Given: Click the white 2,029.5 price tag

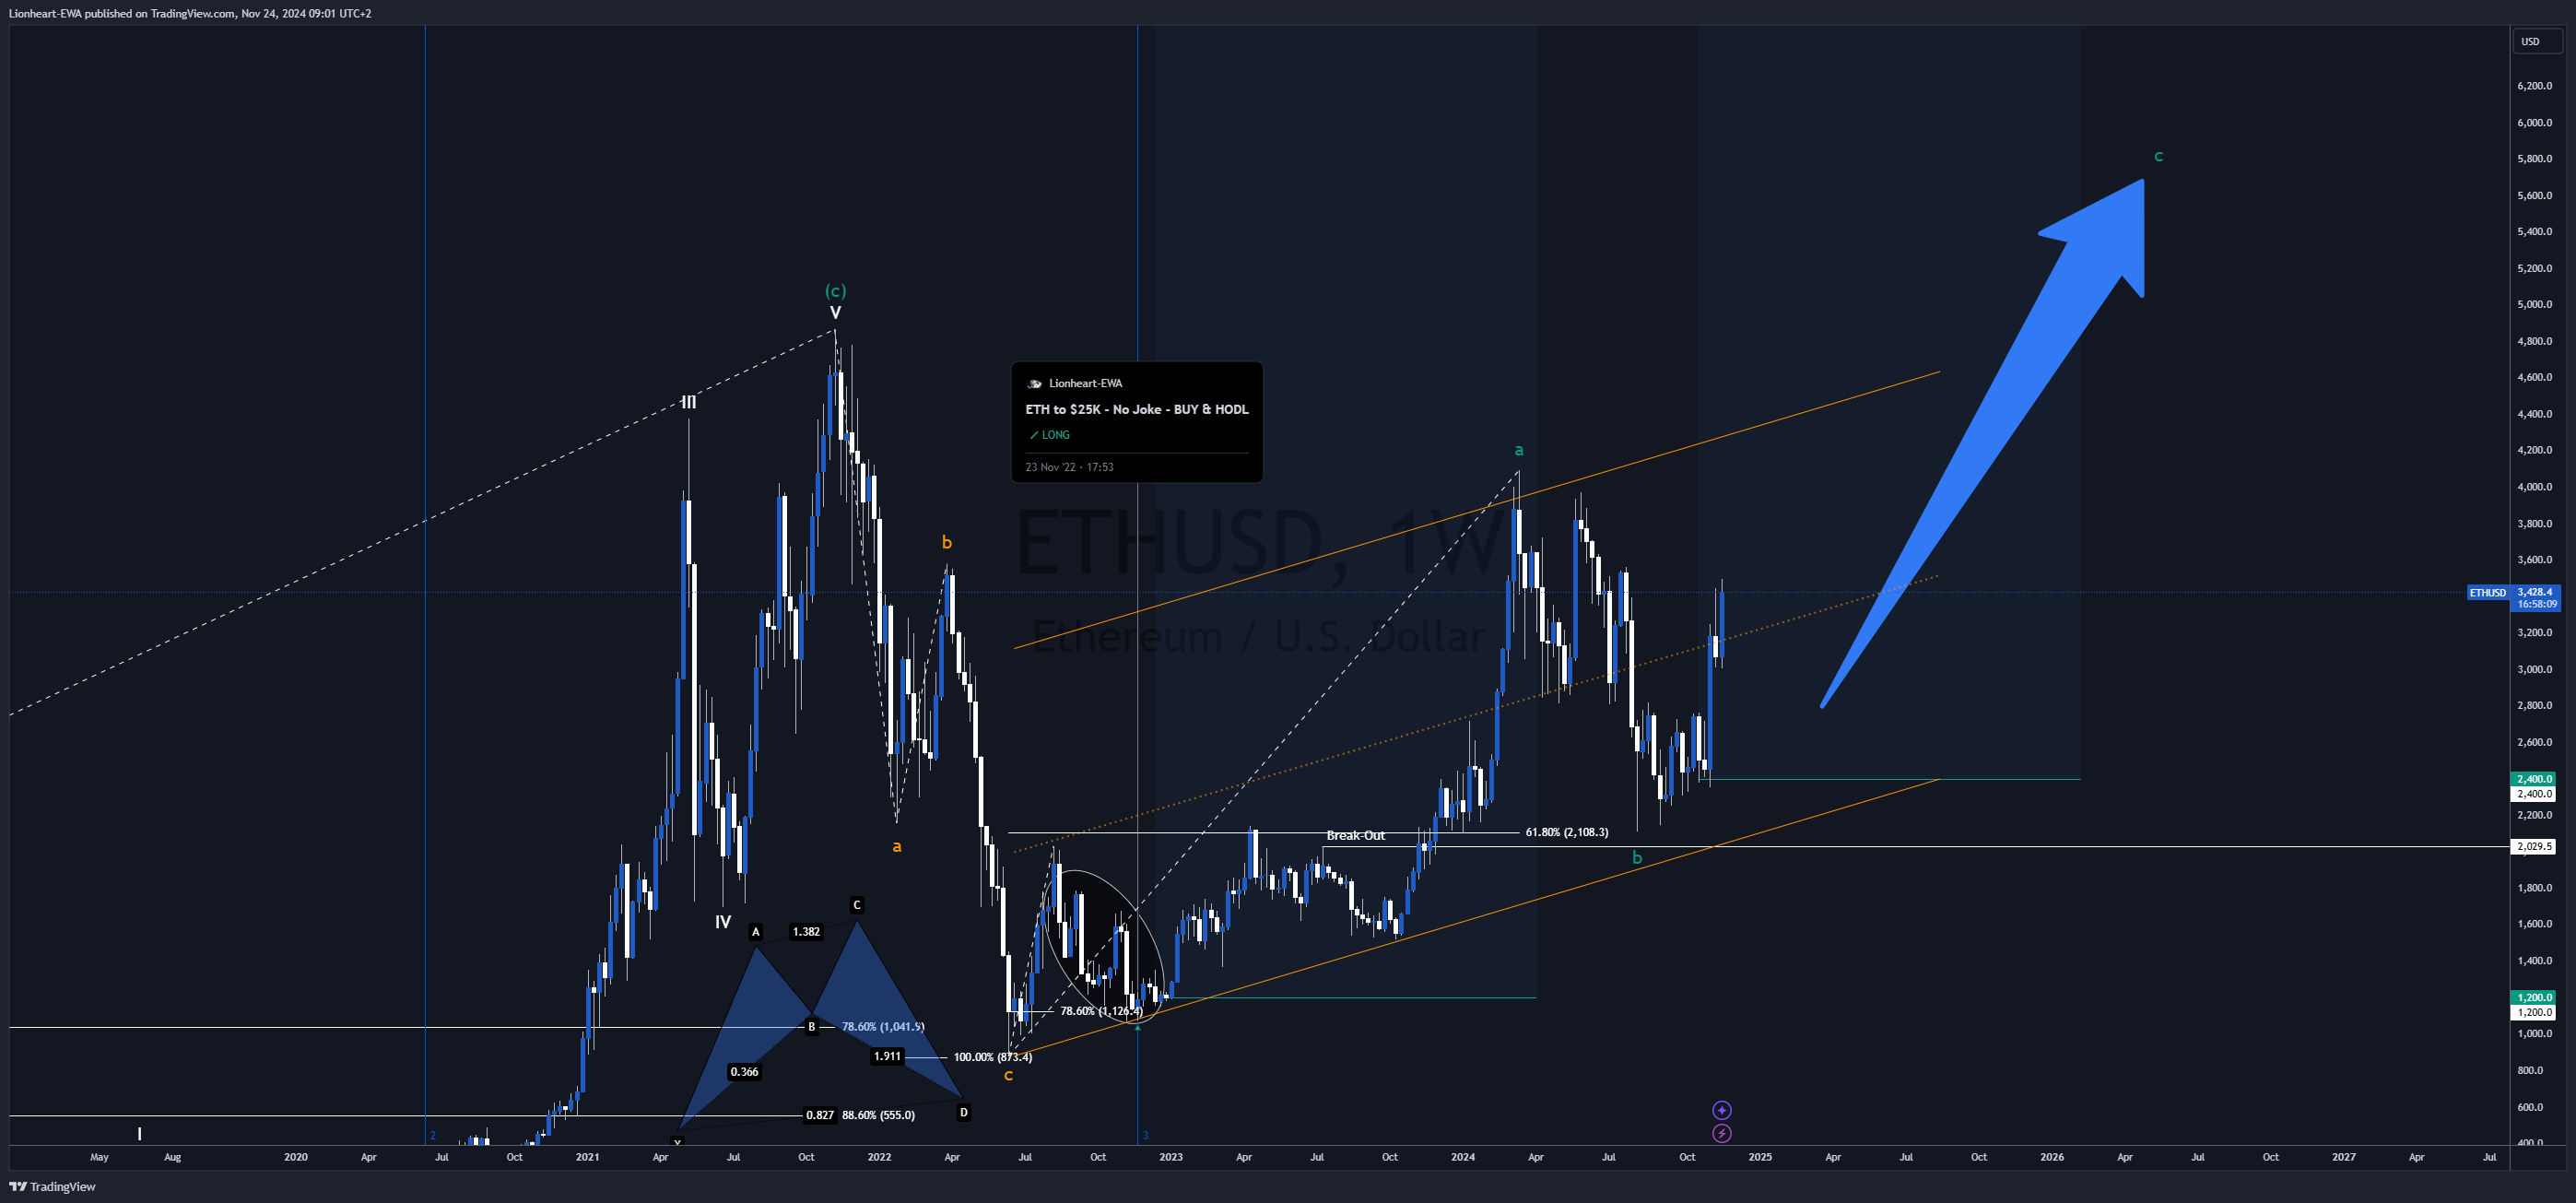Looking at the screenshot, I should point(2534,846).
